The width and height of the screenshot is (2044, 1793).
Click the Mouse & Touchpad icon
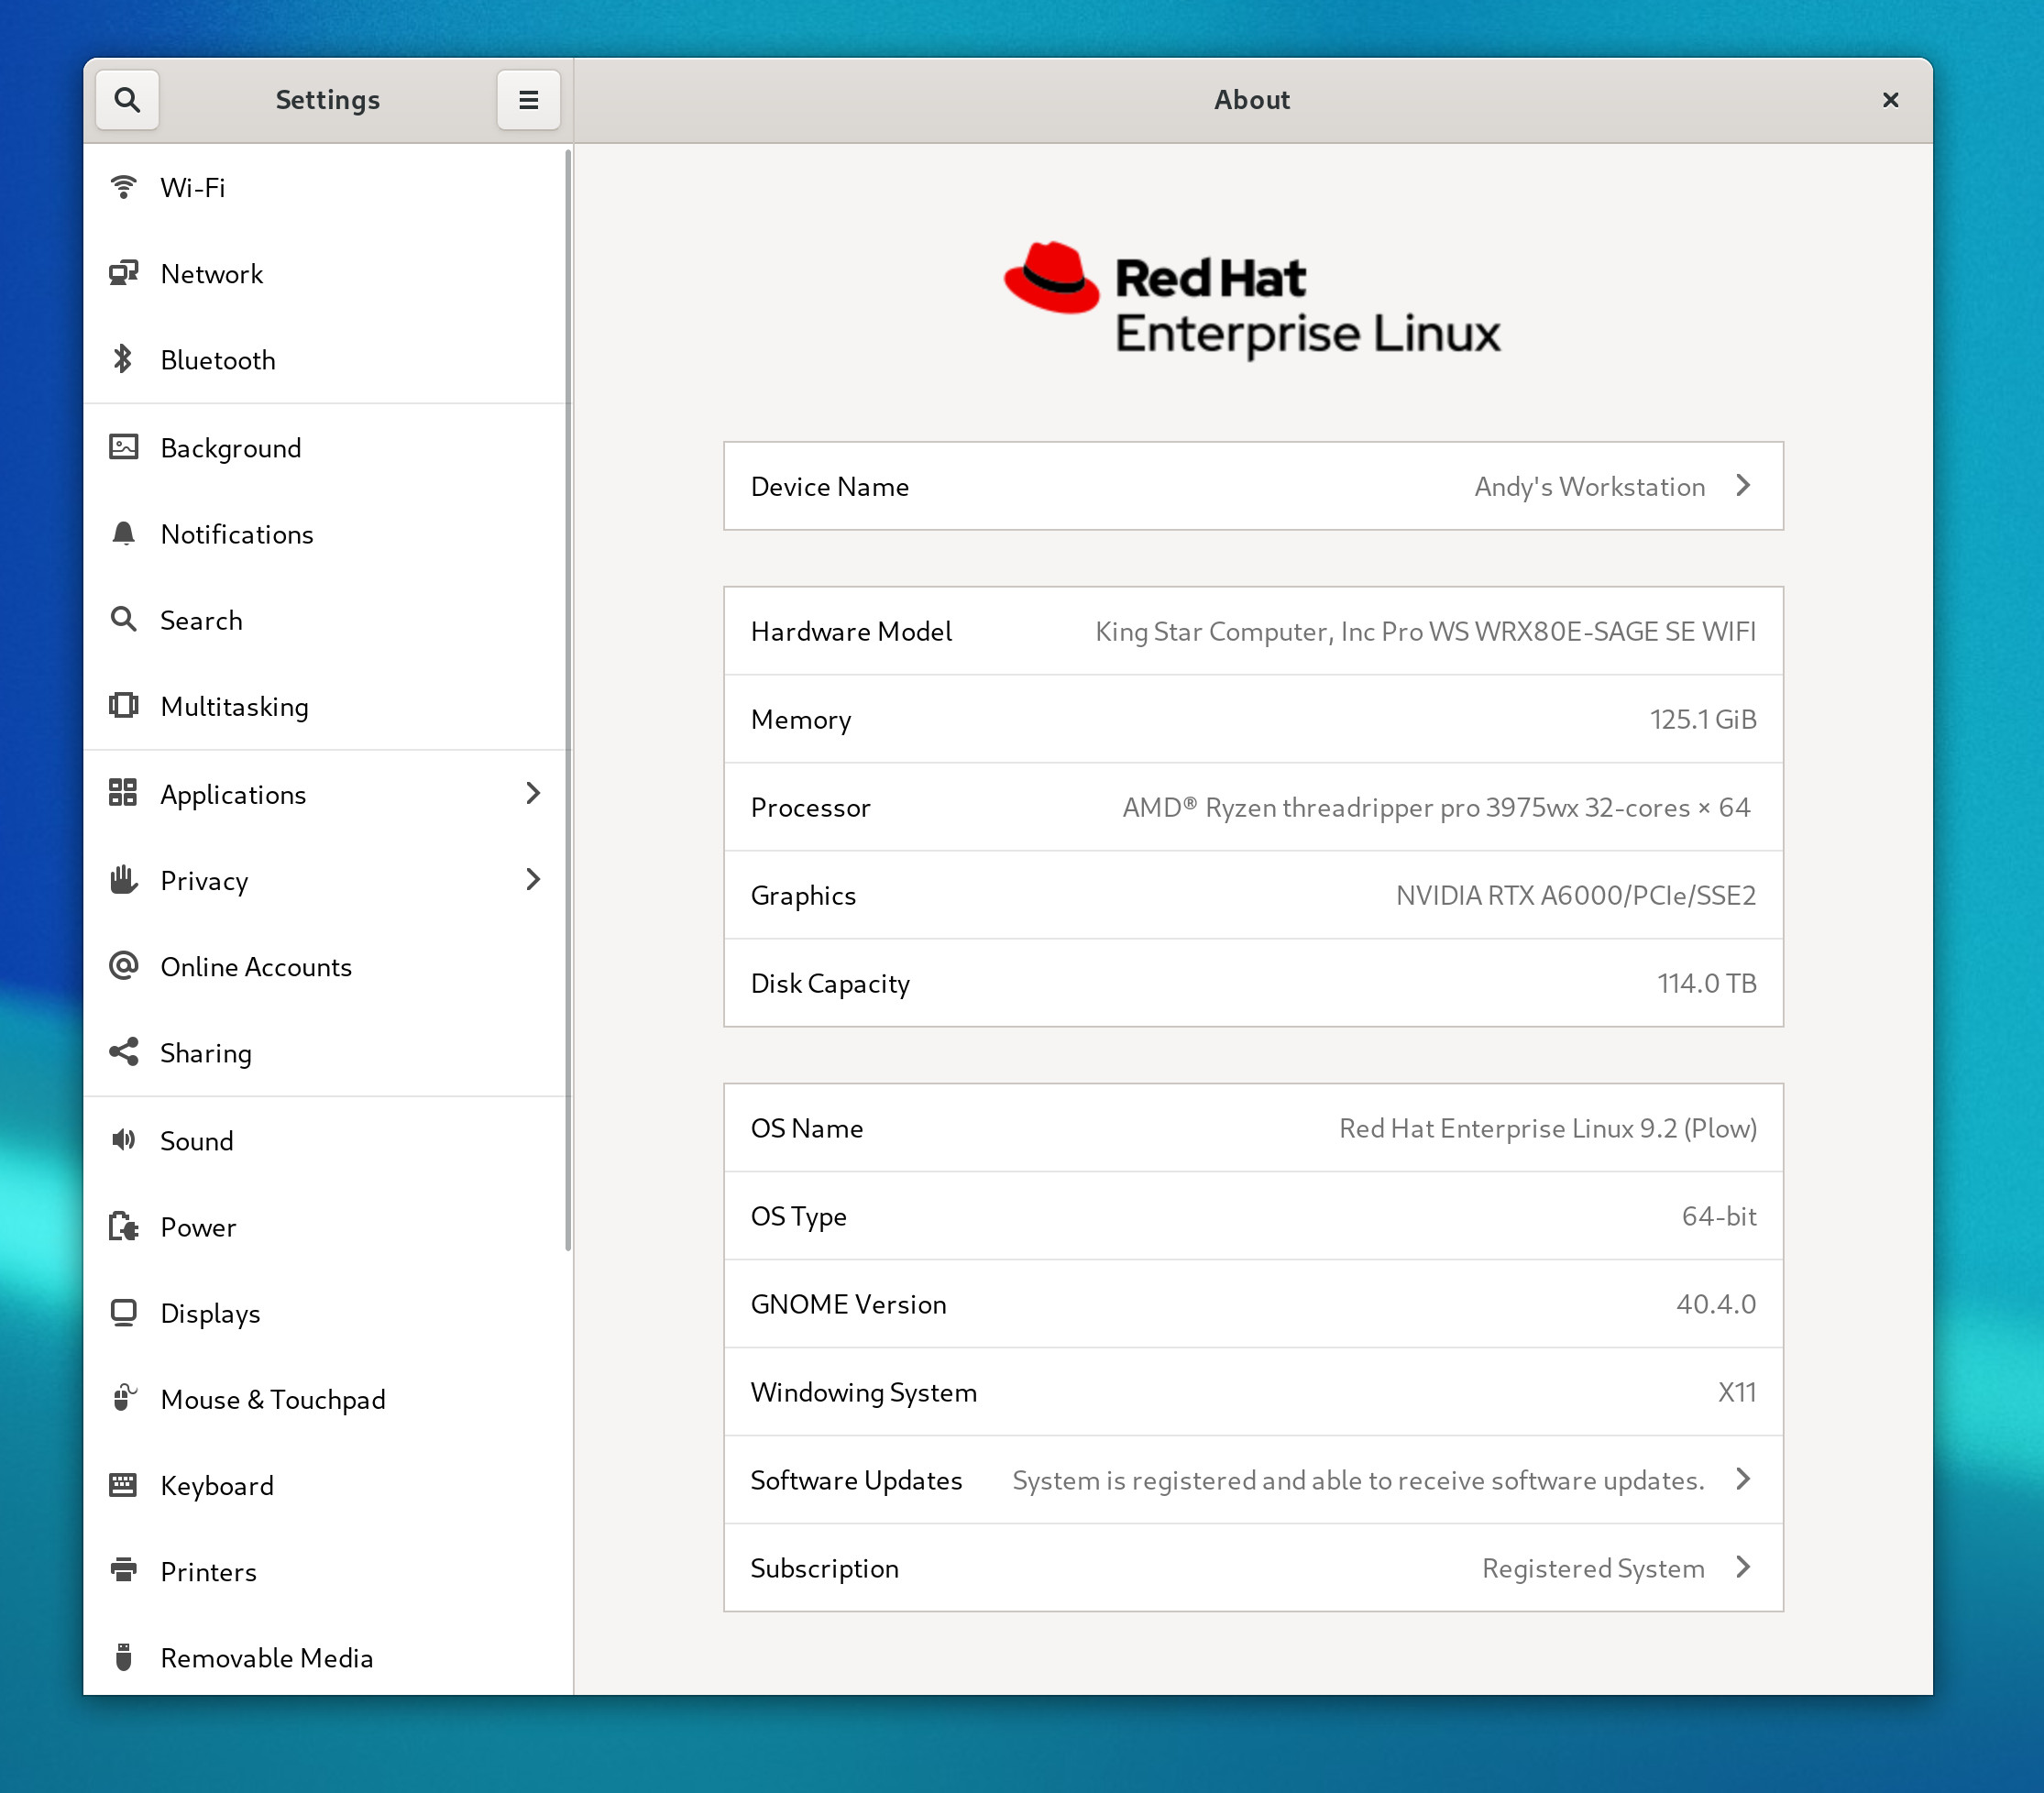click(x=123, y=1398)
